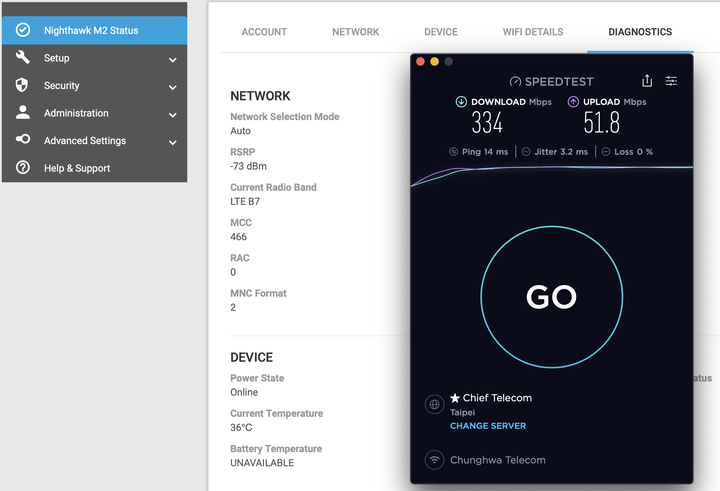720x491 pixels.
Task: Click the Current Temperature value 36°C
Action: pyautogui.click(x=241, y=427)
